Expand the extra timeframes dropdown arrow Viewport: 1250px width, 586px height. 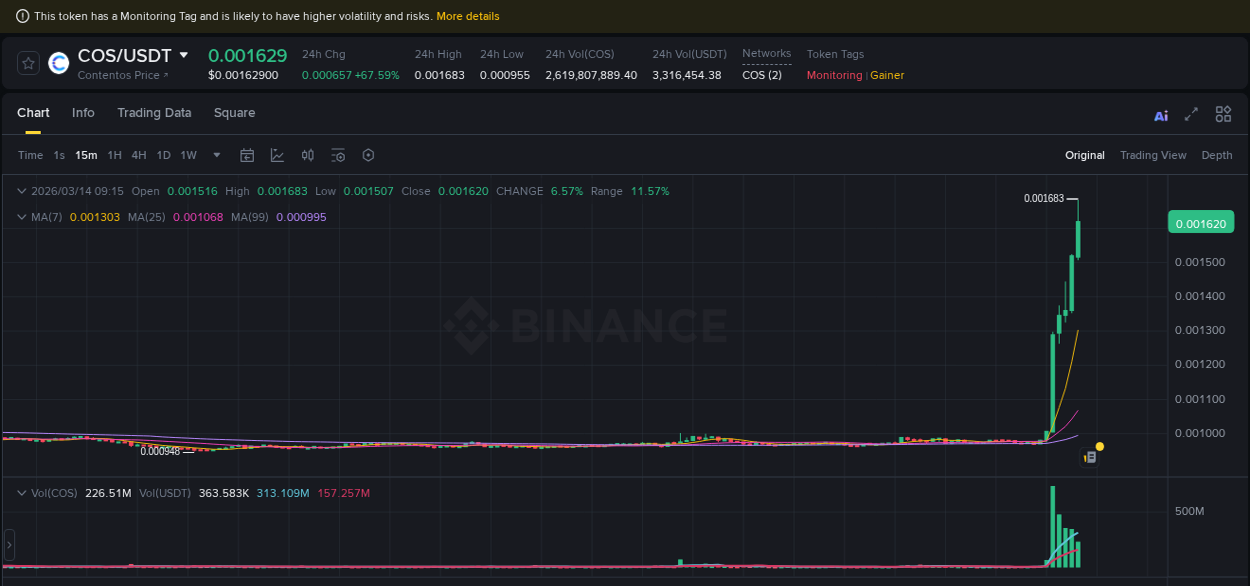click(x=216, y=155)
